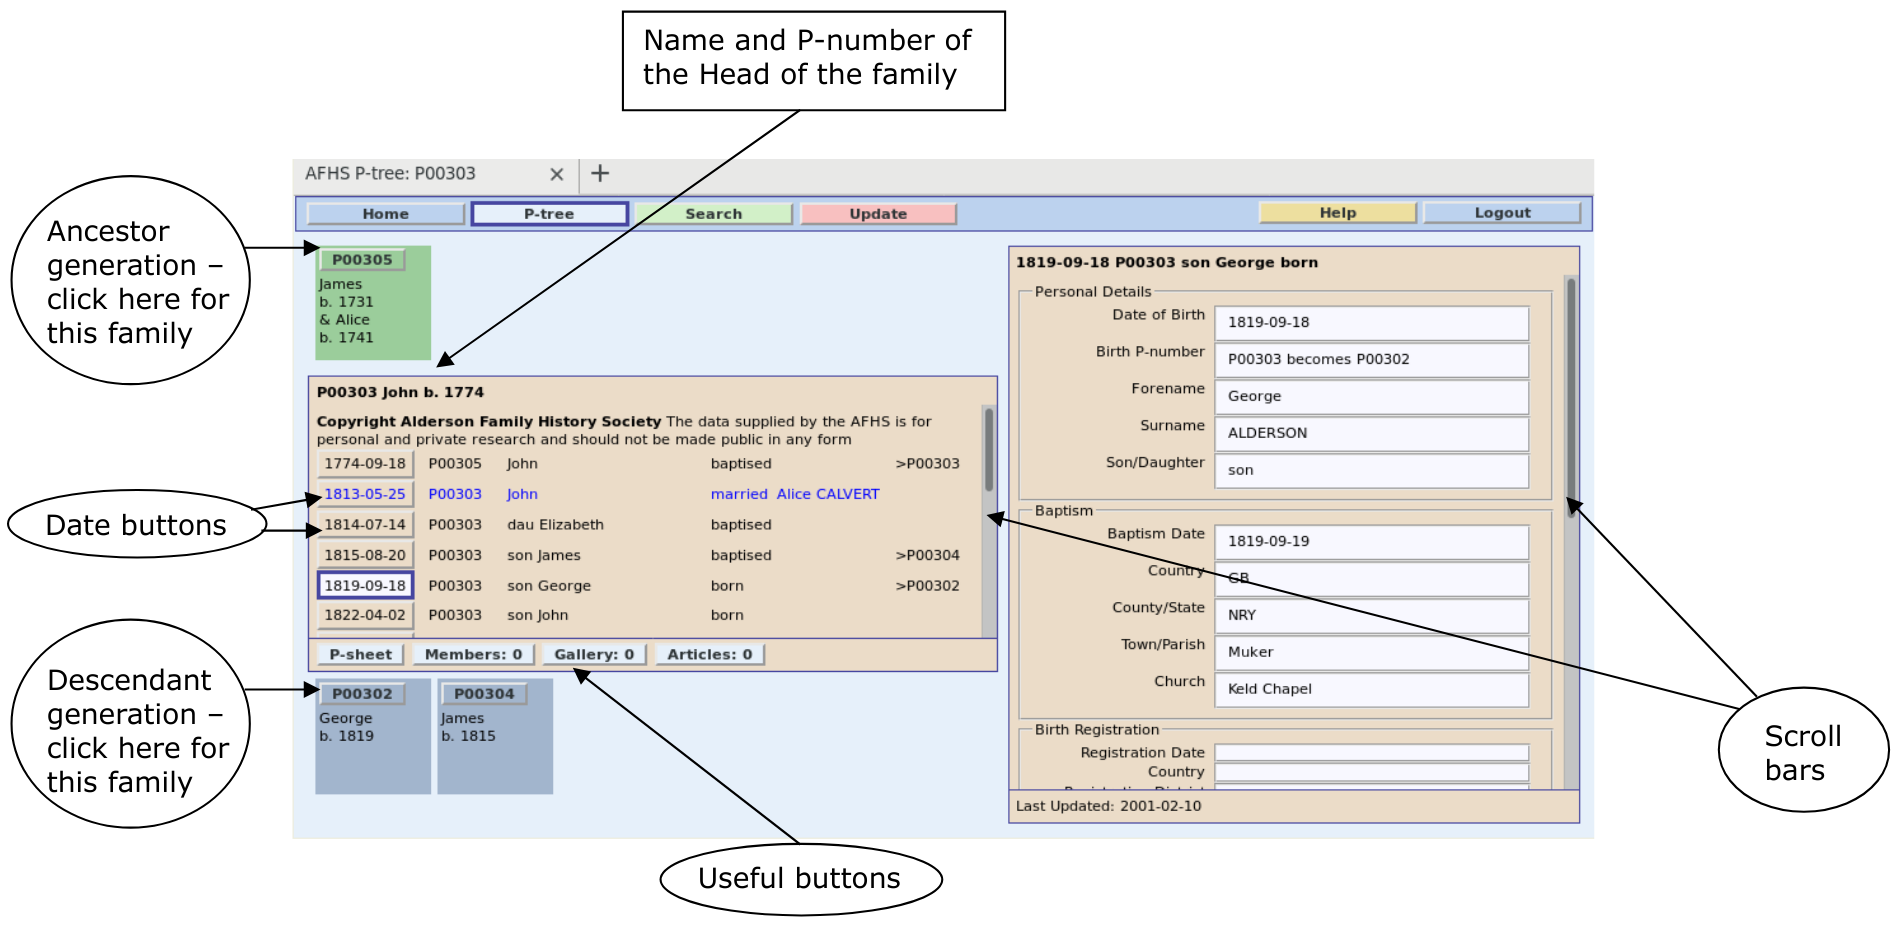Open the Help page
Screen dimensions: 1896x941
point(1337,213)
